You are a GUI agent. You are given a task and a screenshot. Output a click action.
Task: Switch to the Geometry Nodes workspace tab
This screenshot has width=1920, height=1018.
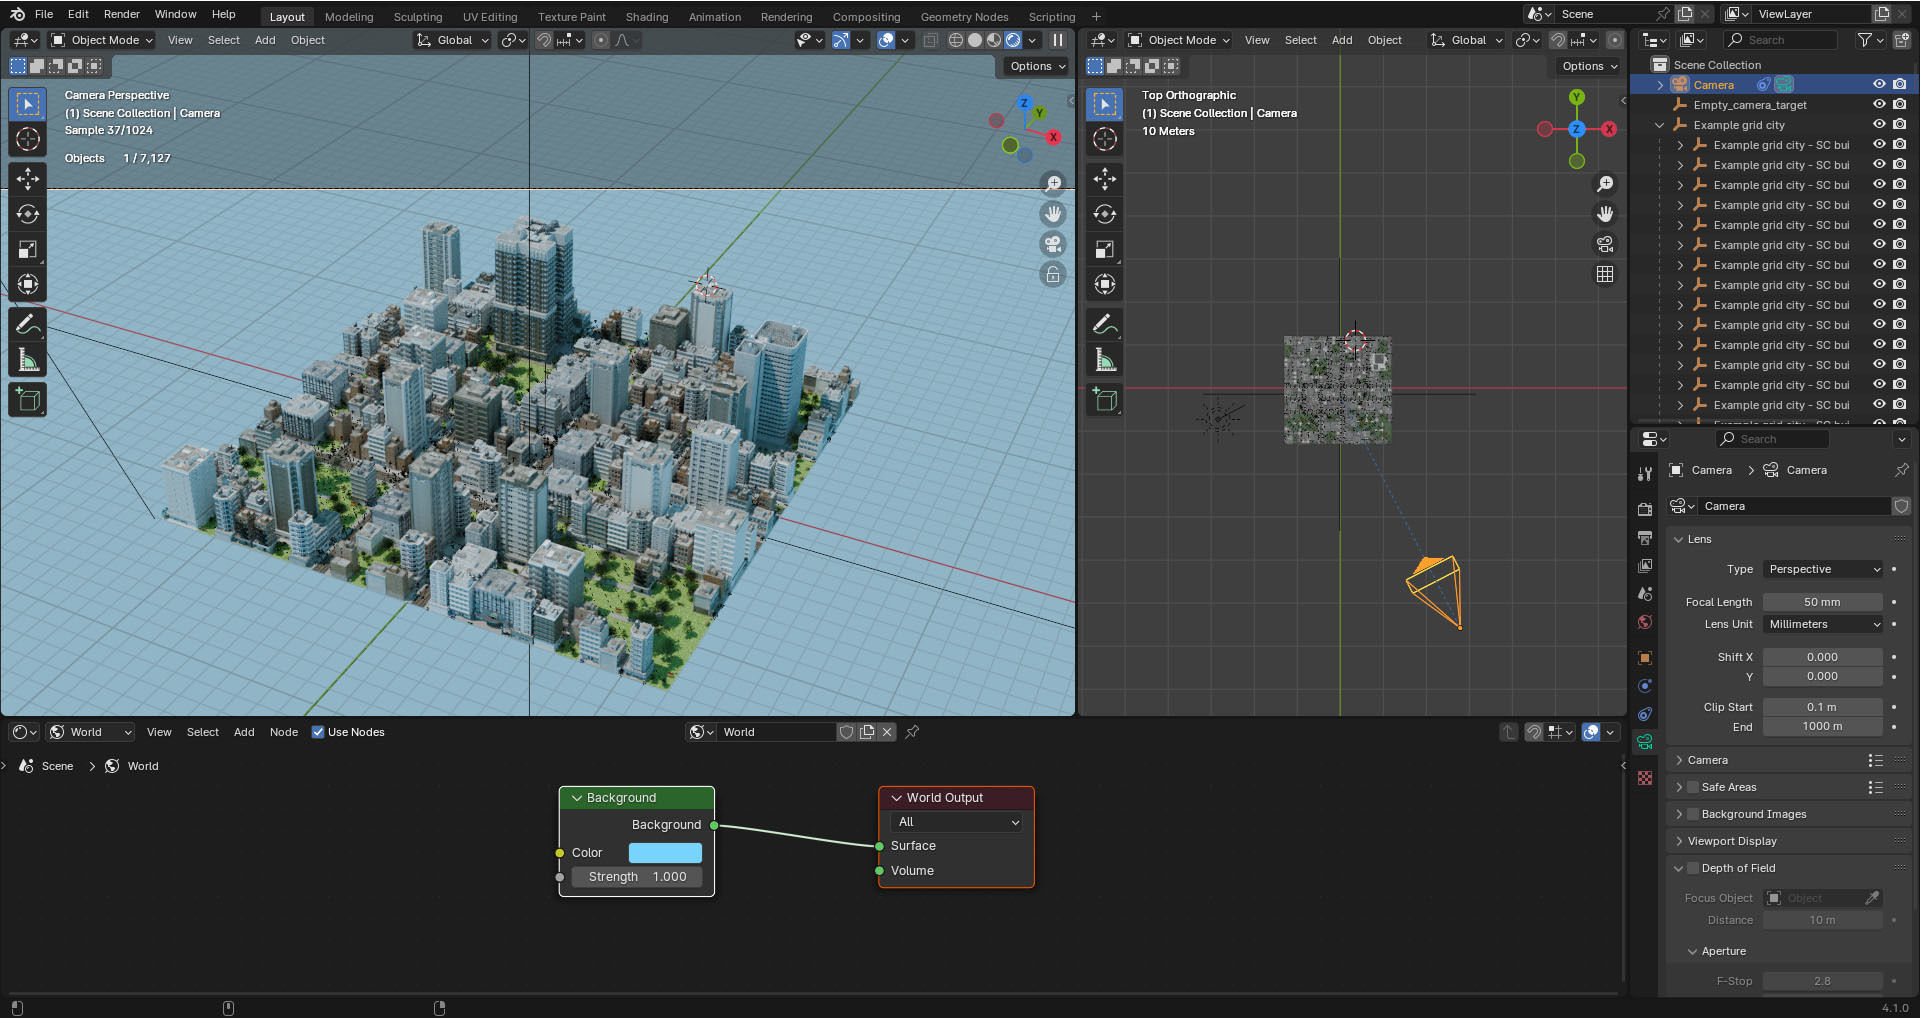point(964,17)
